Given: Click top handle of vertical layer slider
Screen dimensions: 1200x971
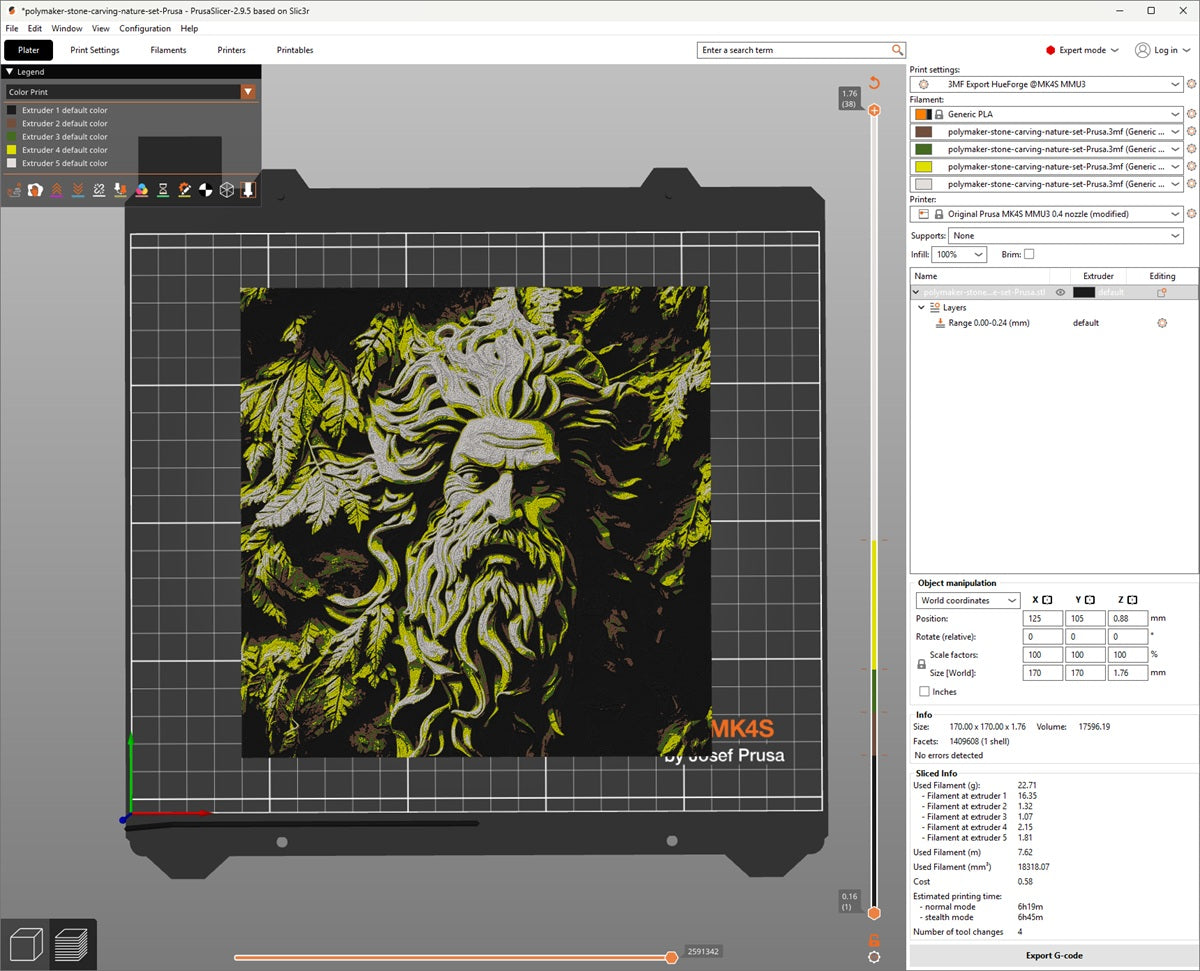Looking at the screenshot, I should [x=874, y=110].
